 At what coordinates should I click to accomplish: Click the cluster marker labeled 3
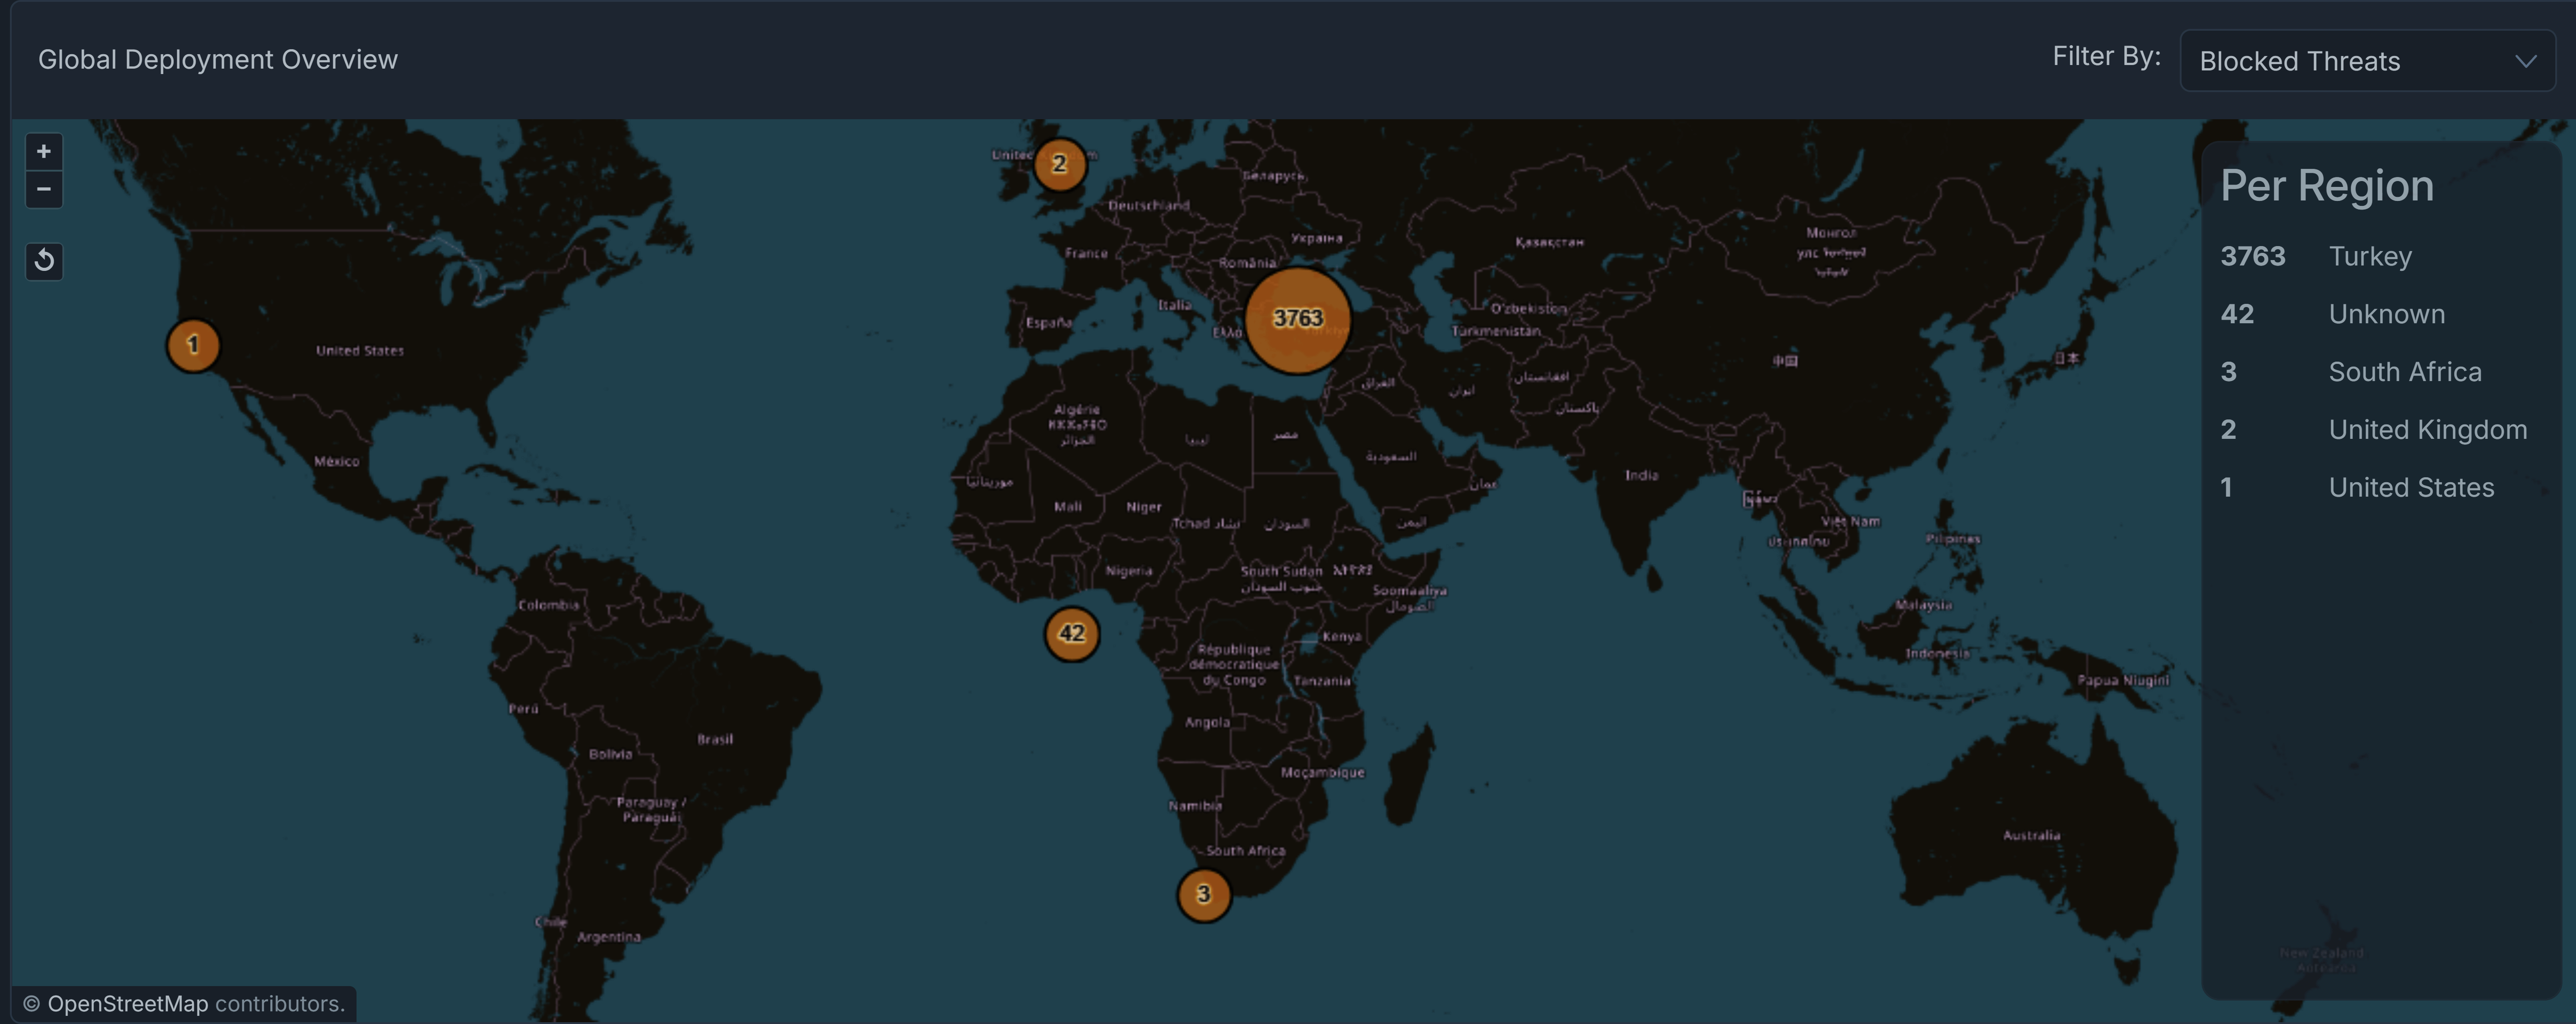(1203, 894)
